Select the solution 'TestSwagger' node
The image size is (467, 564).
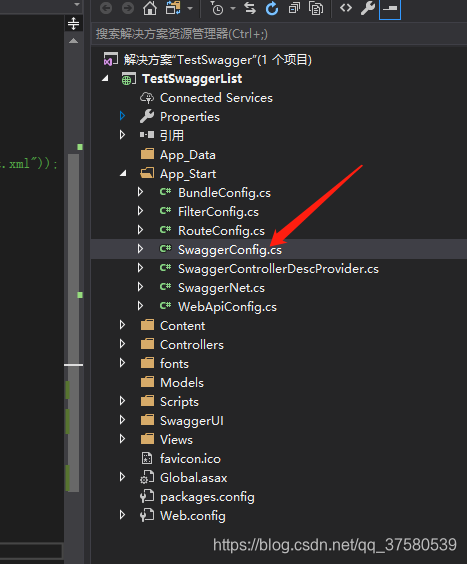click(x=217, y=60)
